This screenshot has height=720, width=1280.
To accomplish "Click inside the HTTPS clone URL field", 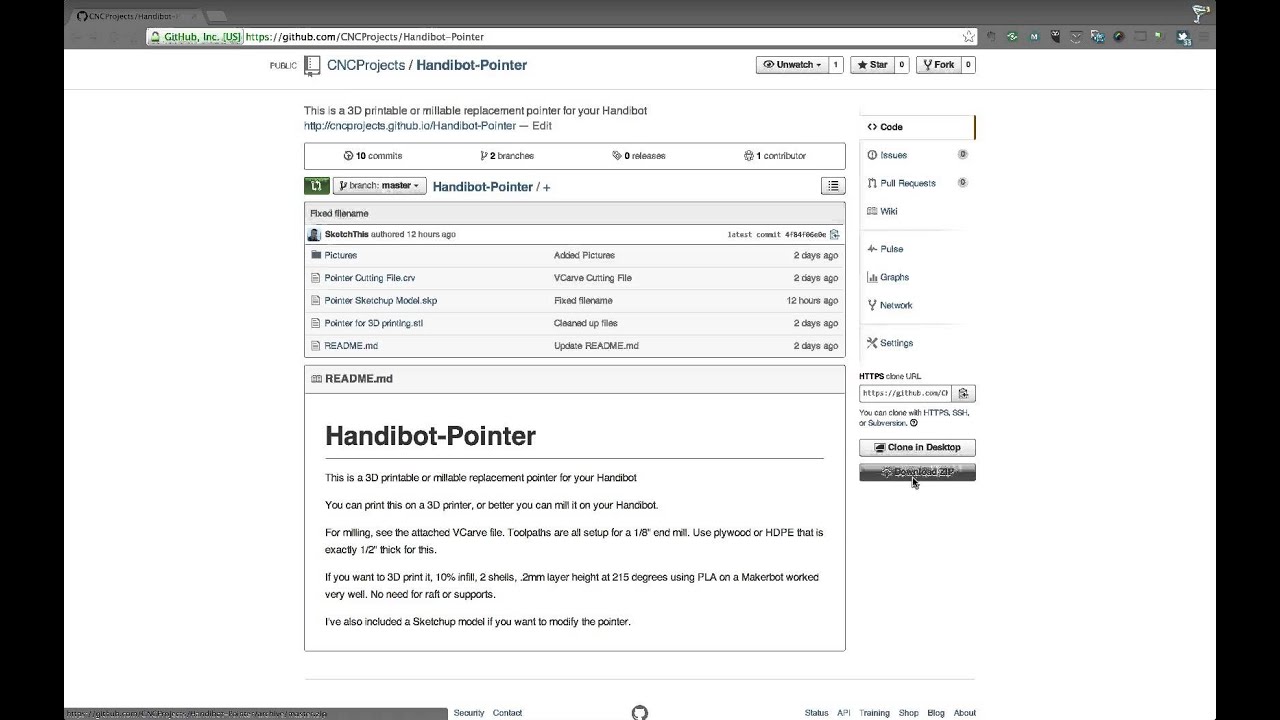I will 905,393.
